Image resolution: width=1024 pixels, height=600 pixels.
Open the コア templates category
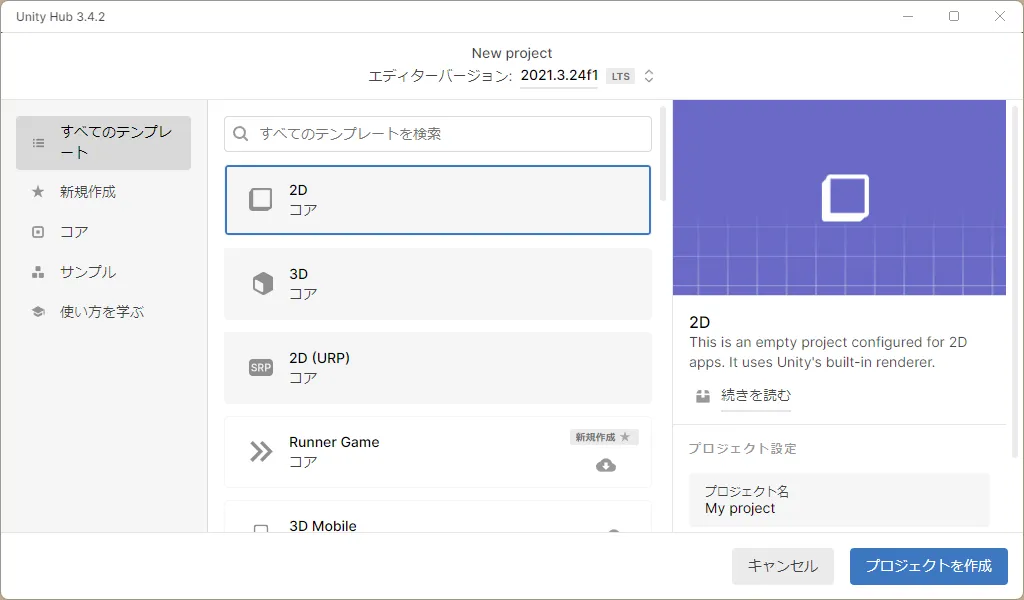[74, 232]
